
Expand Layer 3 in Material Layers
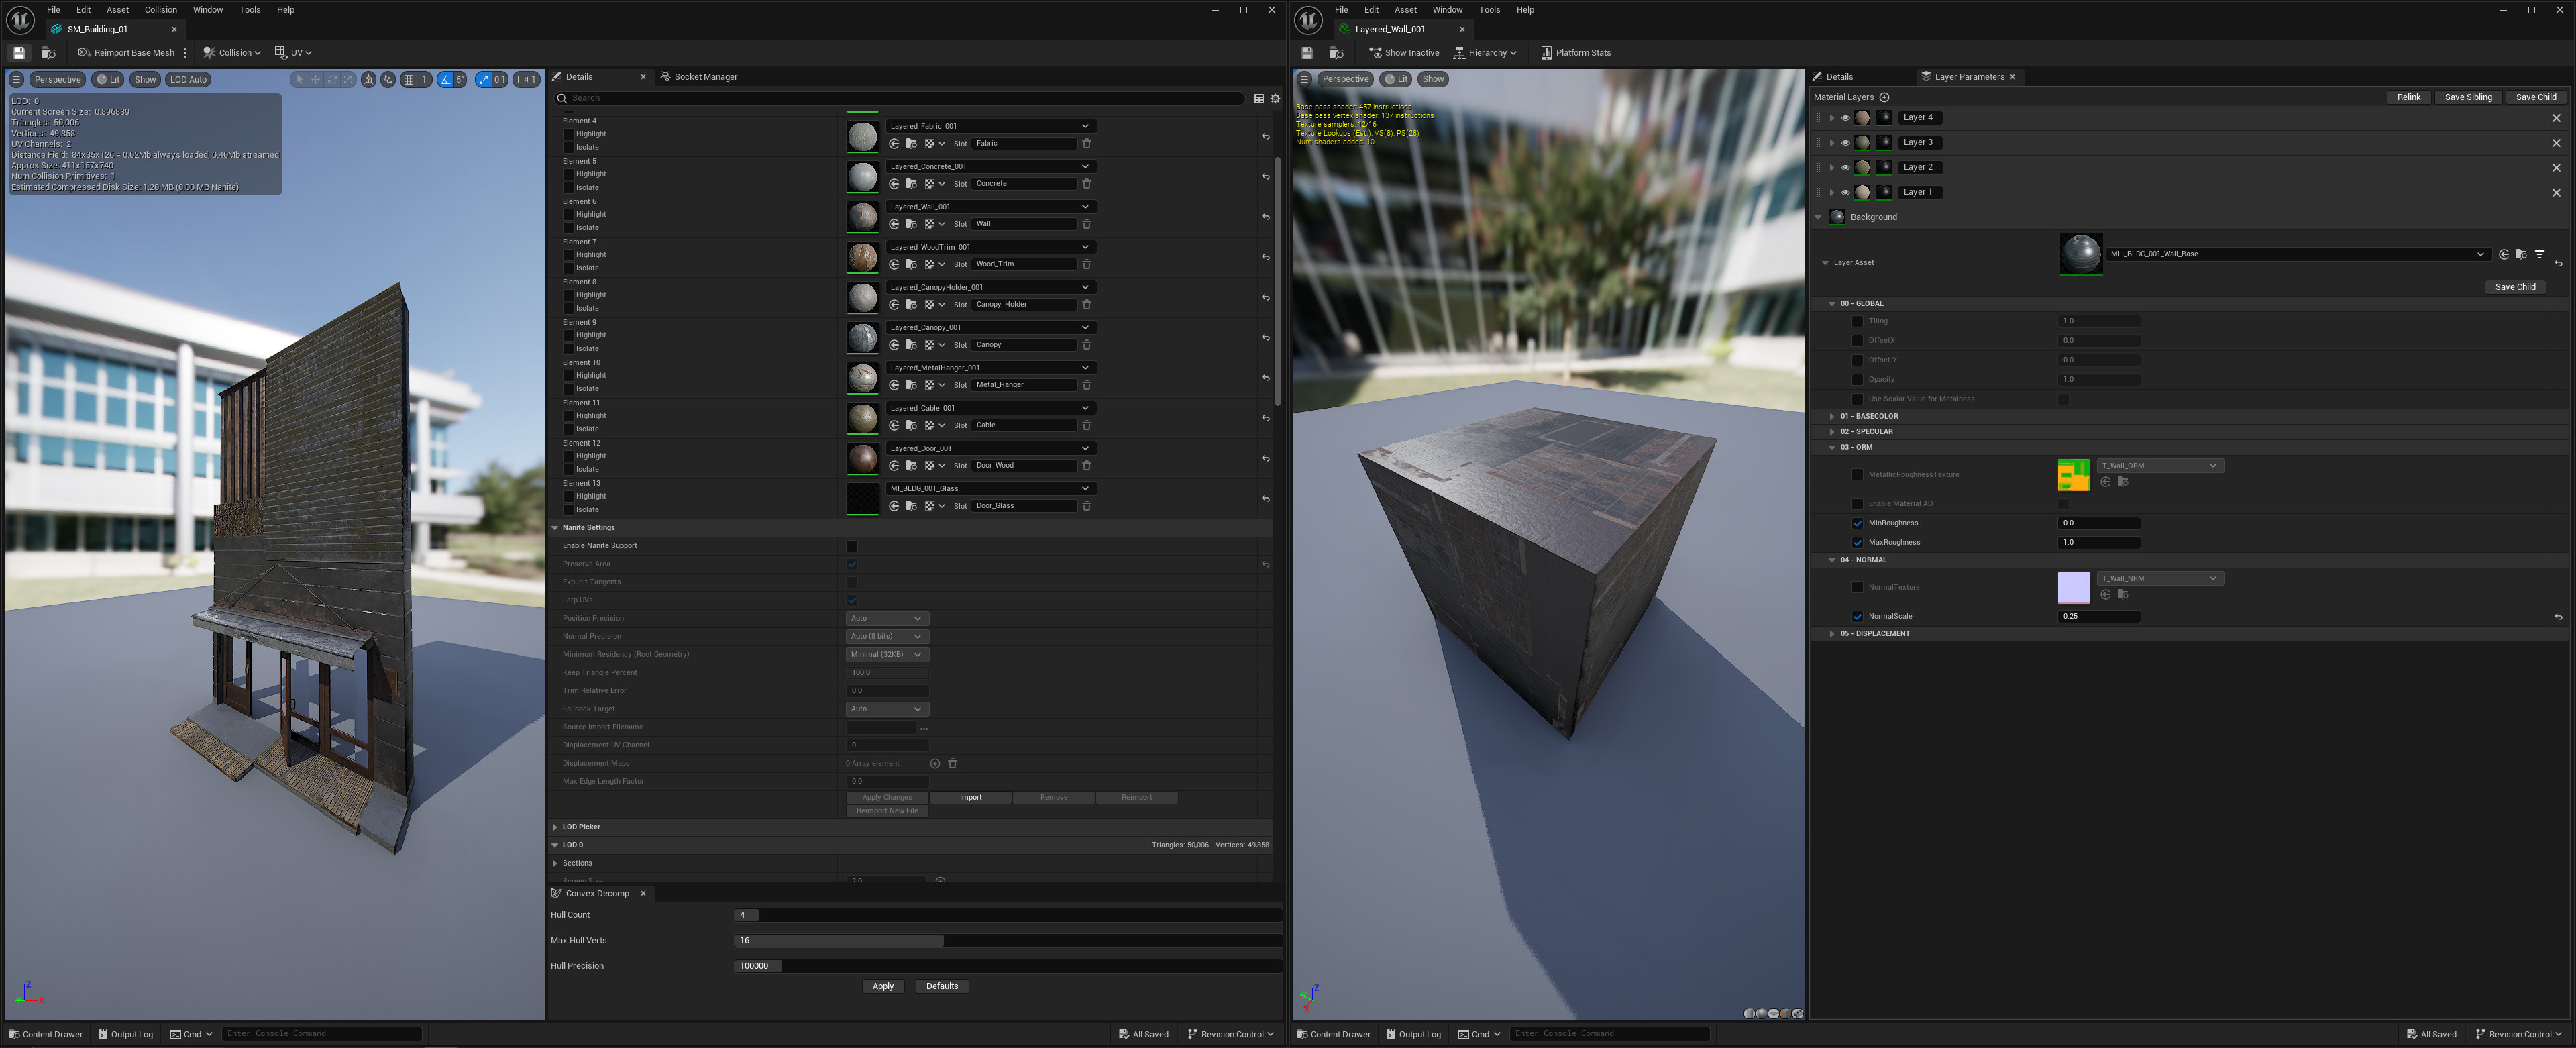click(x=1831, y=143)
